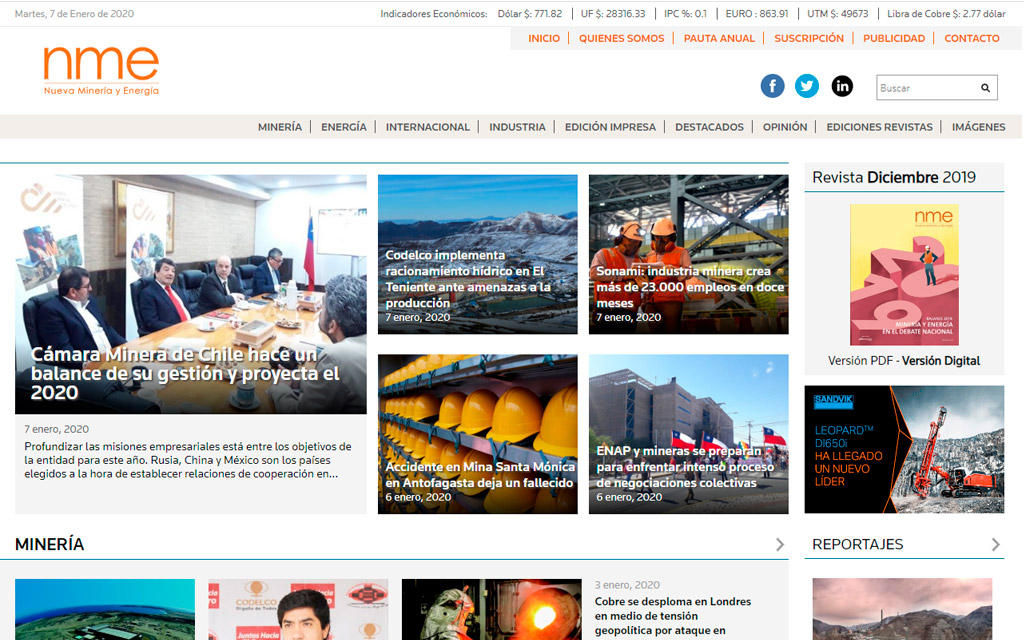
Task: Click the Profundizar las misiones empresariales summary text
Action: pos(188,460)
